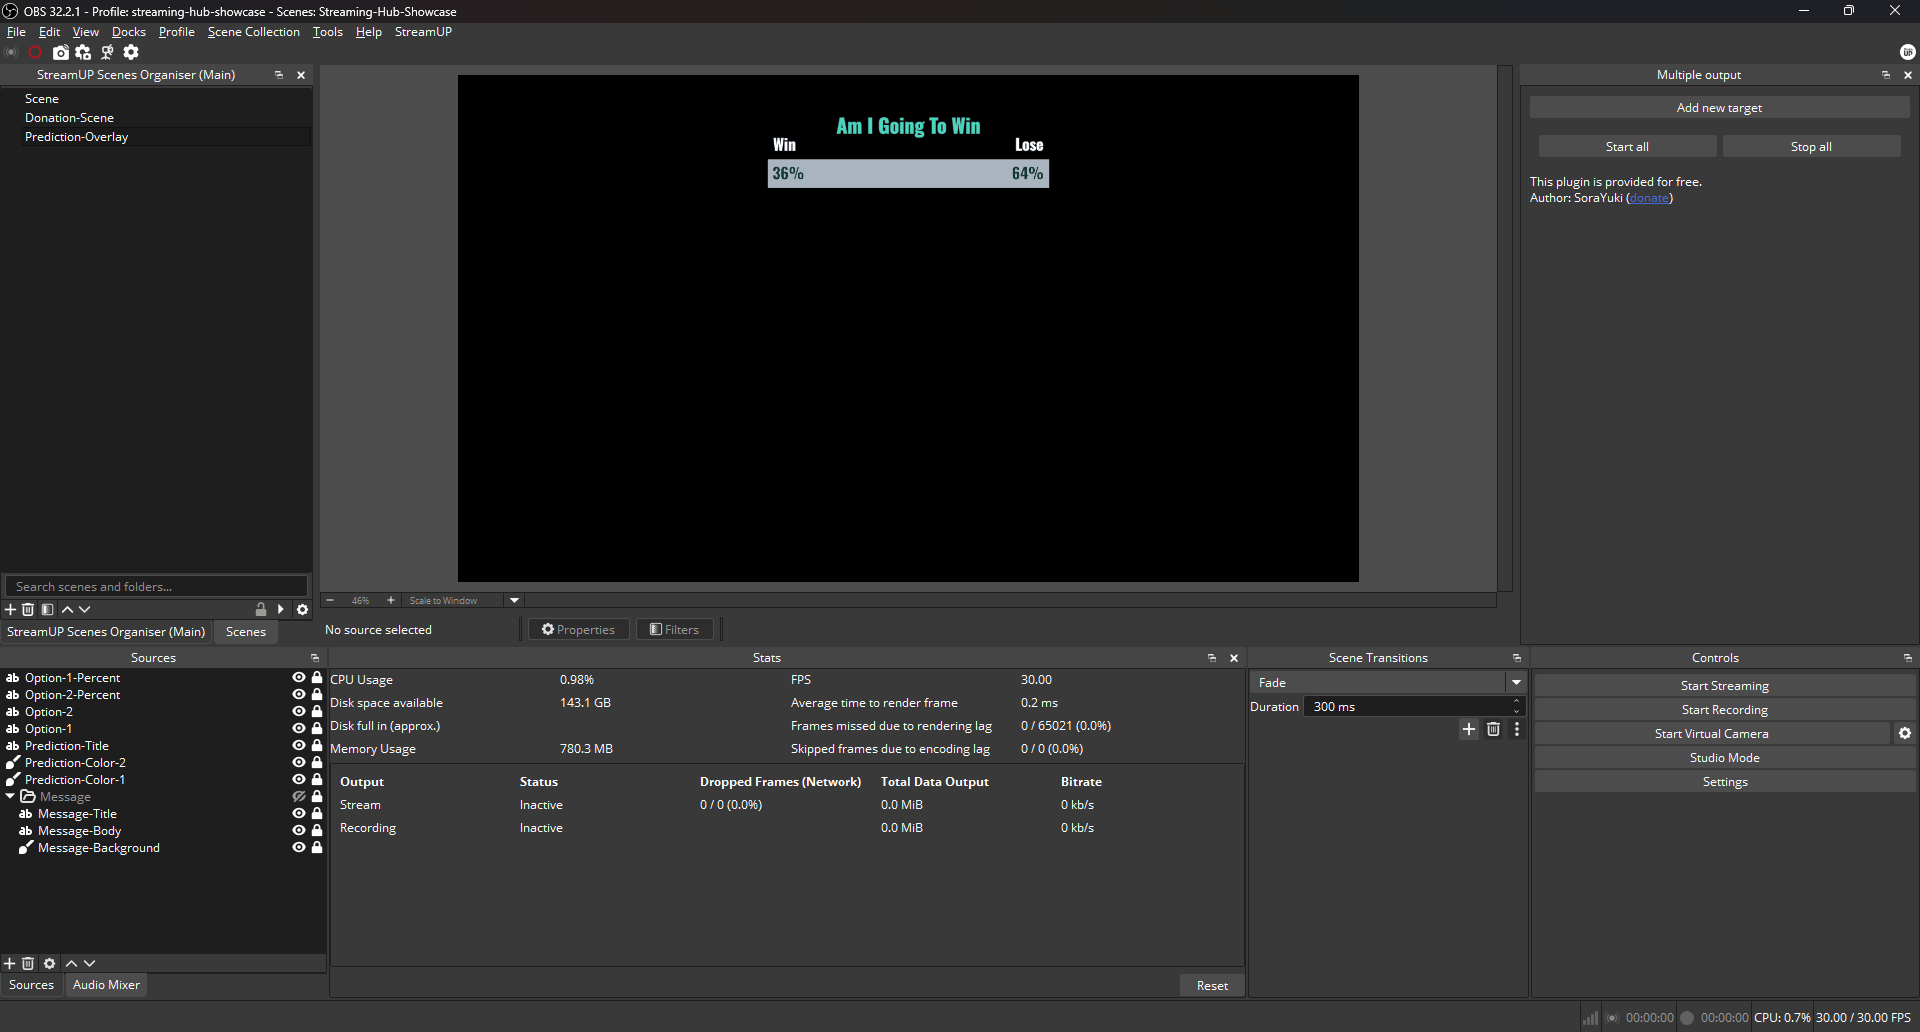Add a new source with plus icon

tap(10, 963)
